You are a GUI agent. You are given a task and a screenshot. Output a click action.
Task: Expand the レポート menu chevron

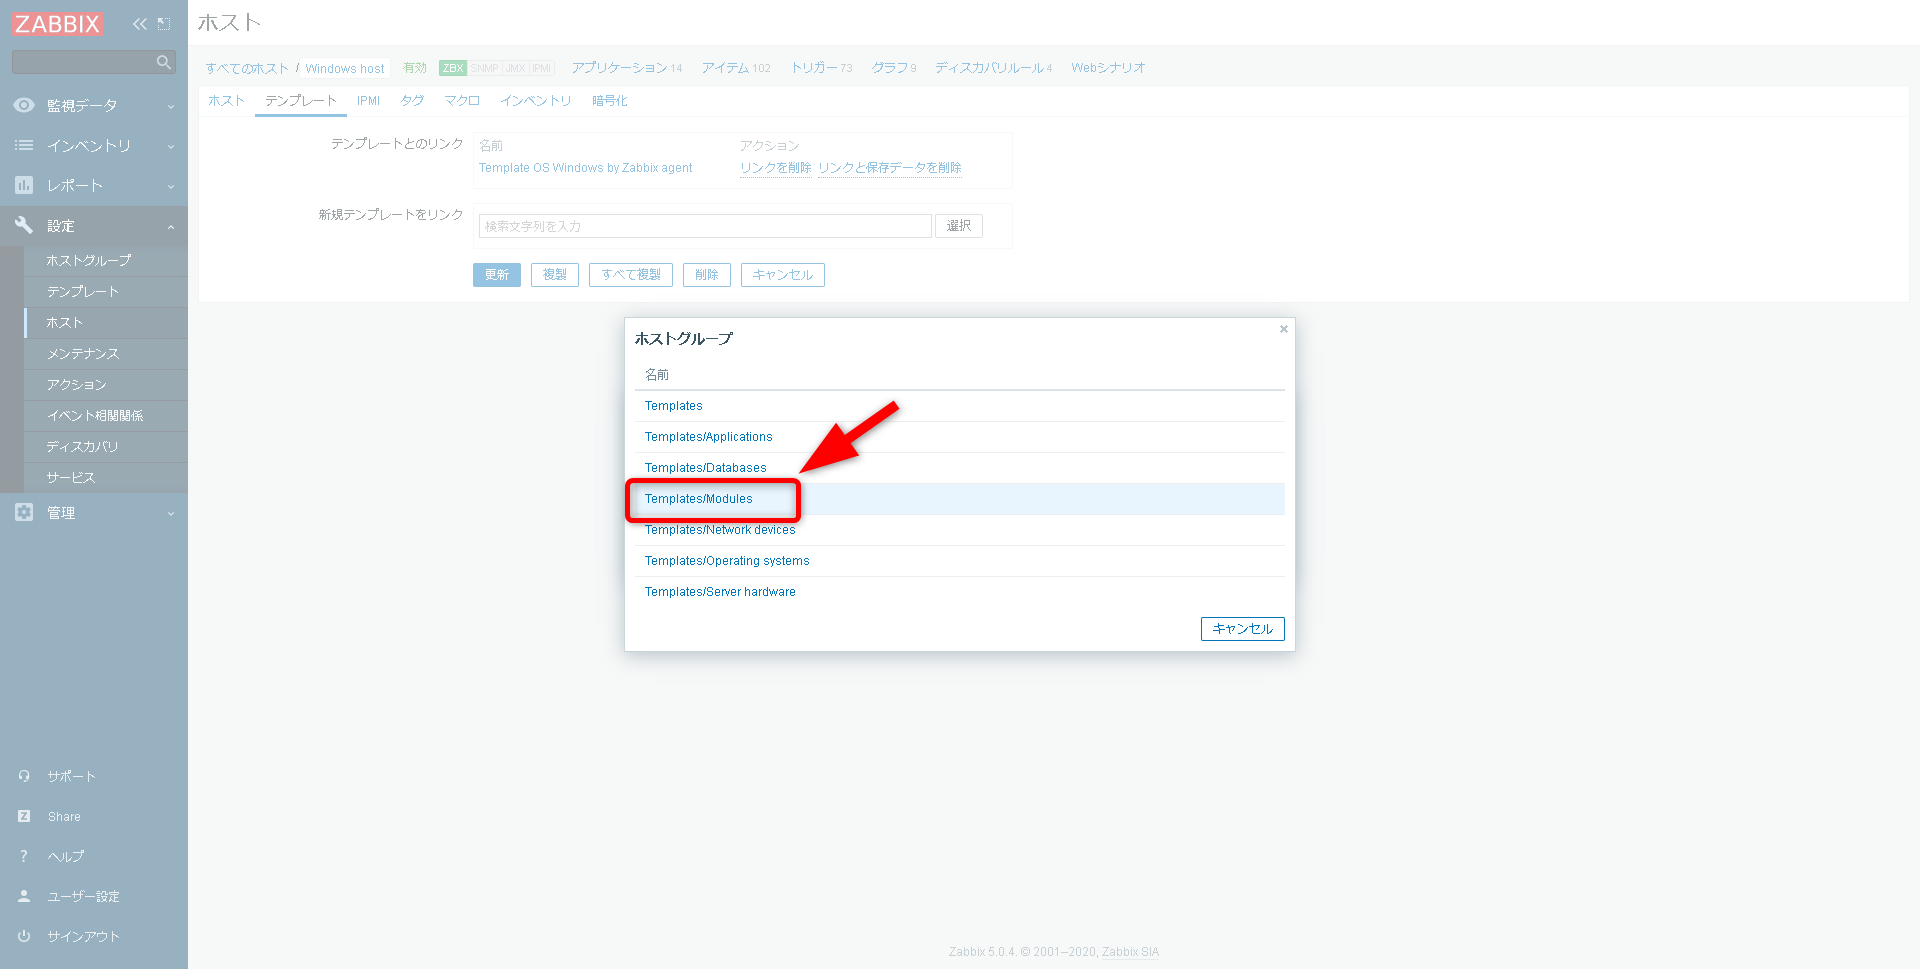[x=171, y=186]
